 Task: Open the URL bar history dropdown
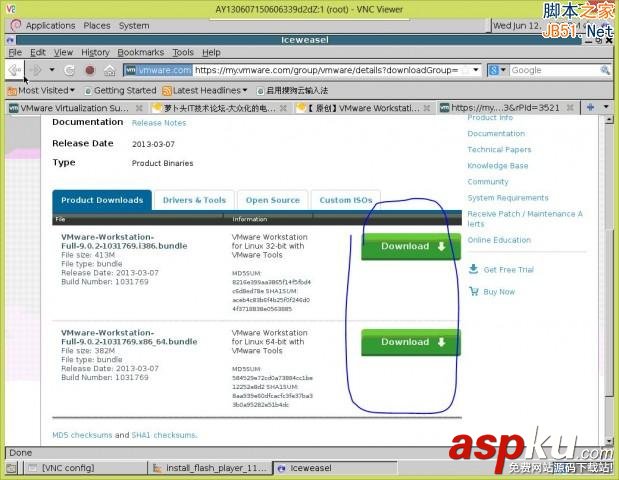point(476,70)
